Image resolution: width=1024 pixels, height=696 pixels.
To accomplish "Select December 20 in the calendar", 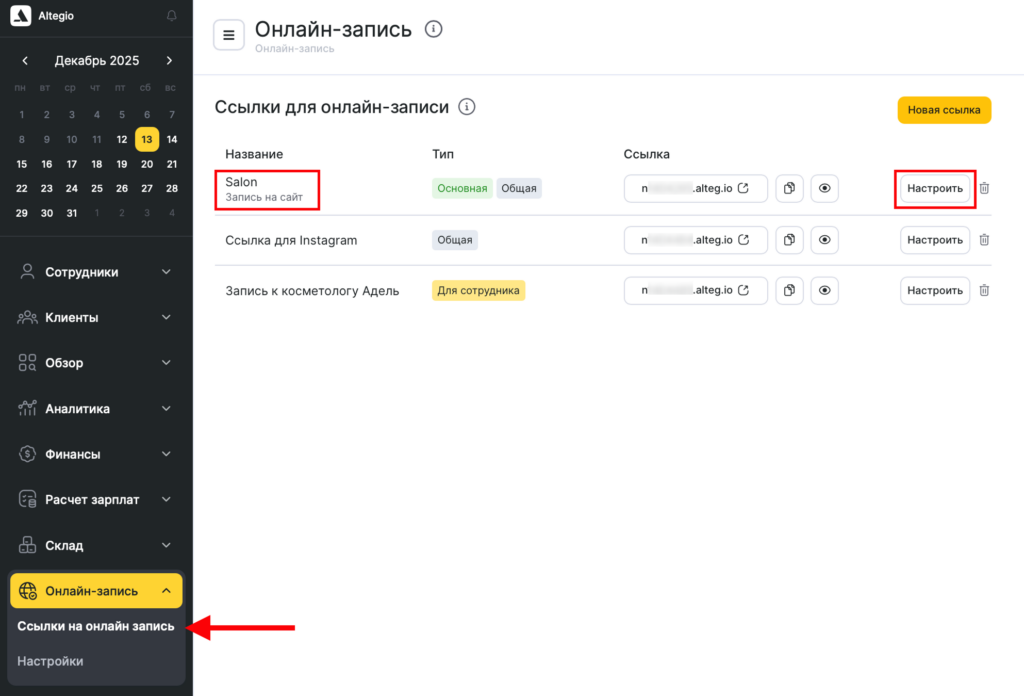I will tap(147, 164).
